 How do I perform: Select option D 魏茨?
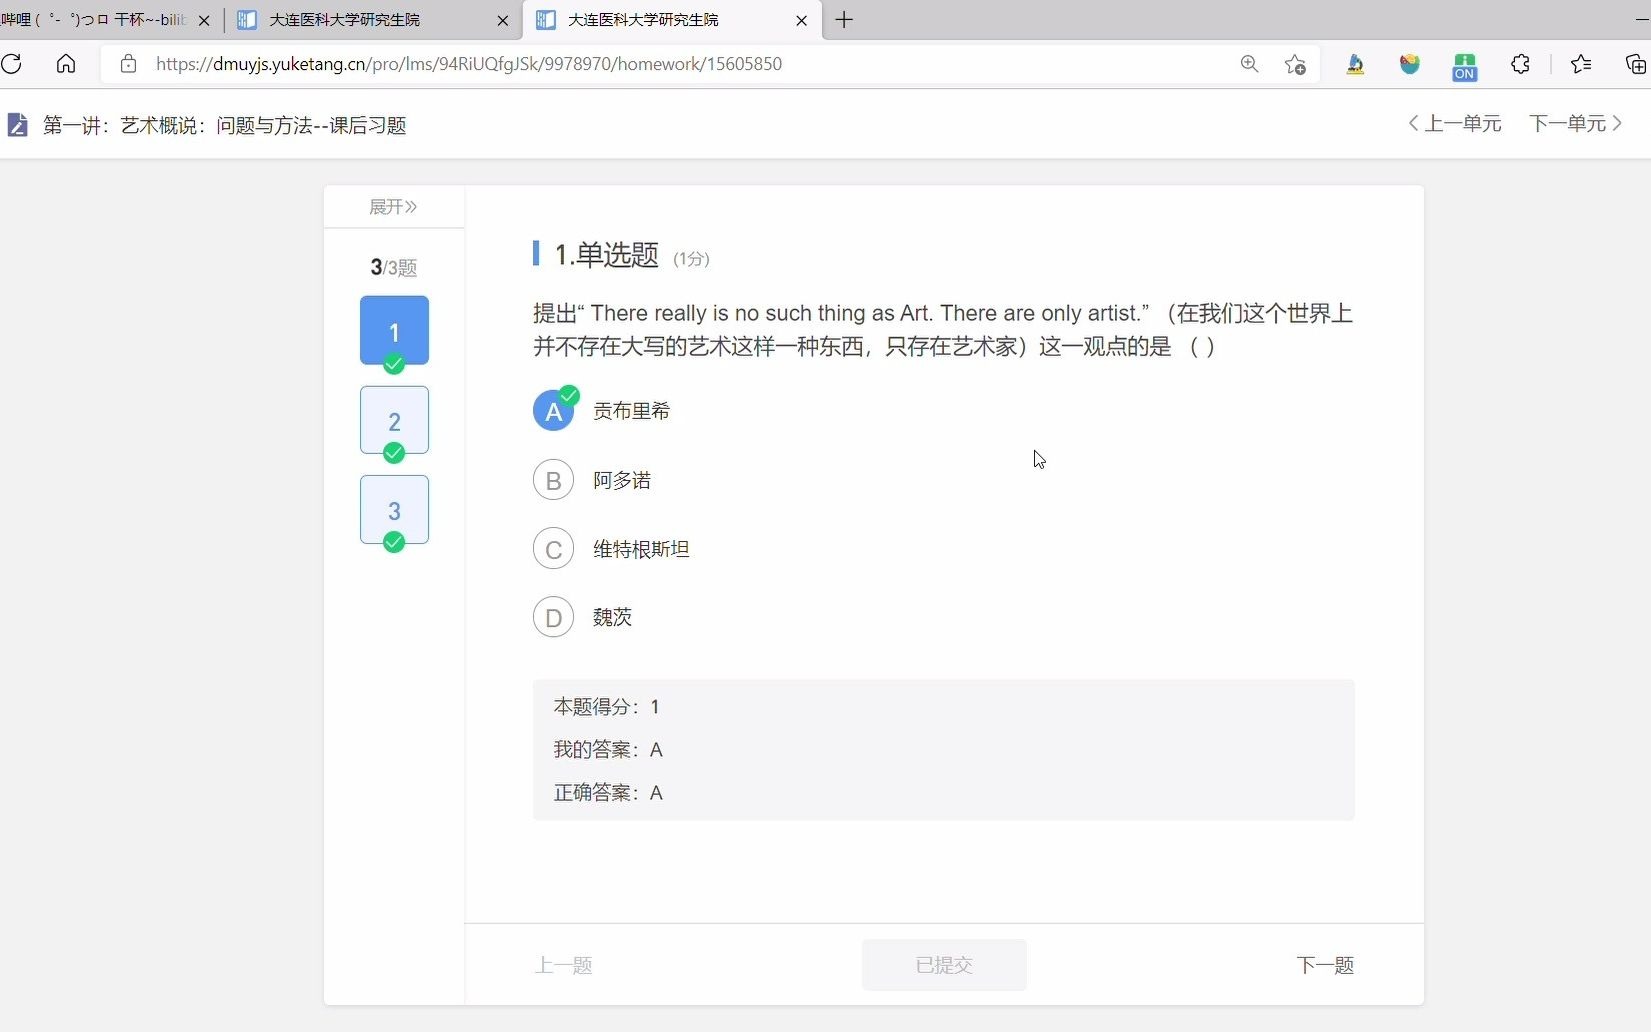tap(583, 617)
